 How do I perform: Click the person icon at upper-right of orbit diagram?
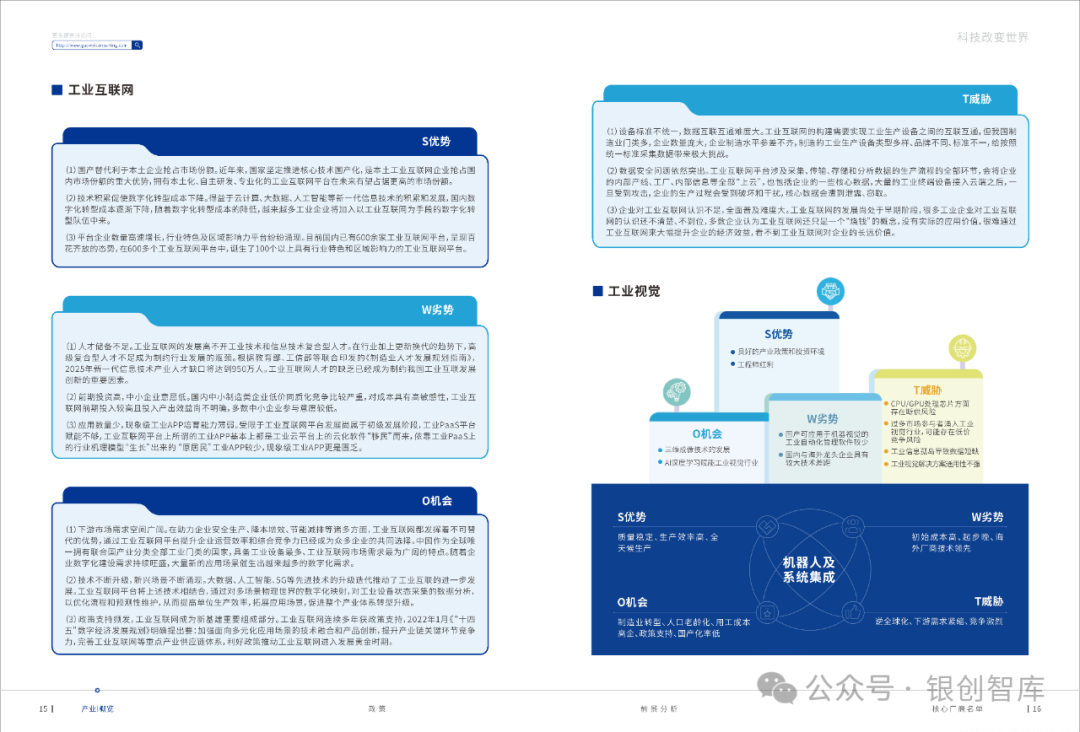853,527
